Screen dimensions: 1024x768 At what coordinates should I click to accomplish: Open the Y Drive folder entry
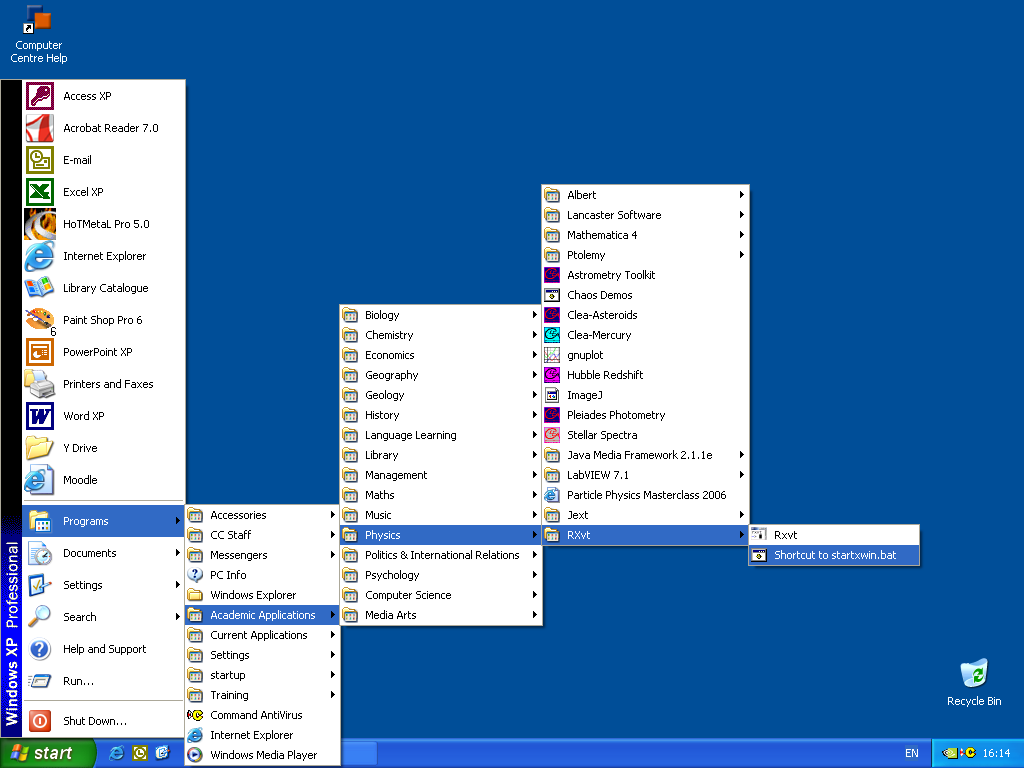(103, 448)
